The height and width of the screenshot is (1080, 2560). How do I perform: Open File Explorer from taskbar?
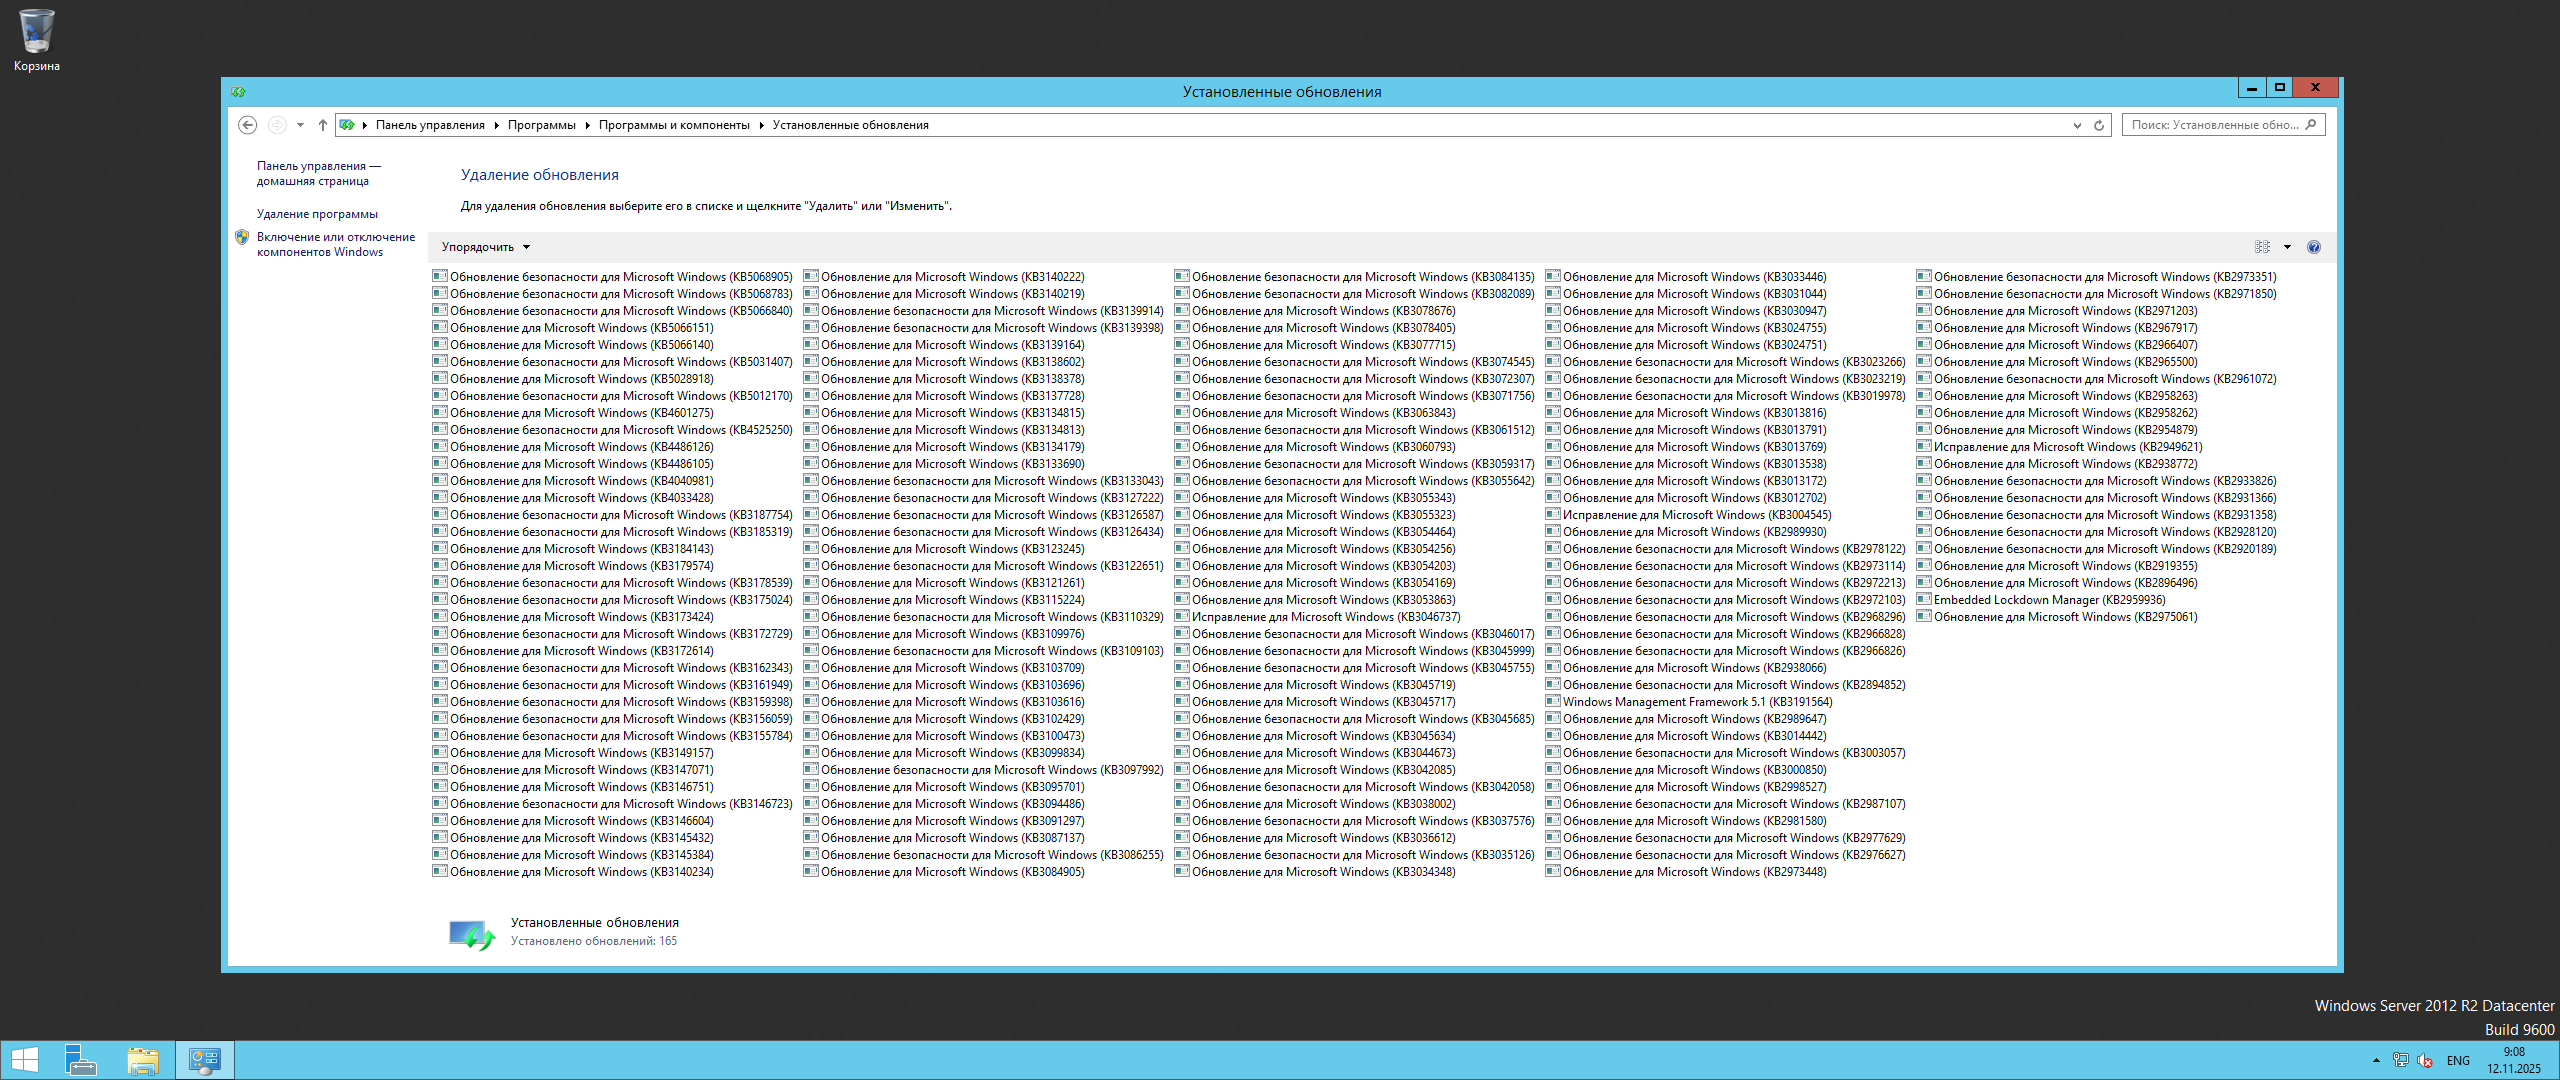143,1060
